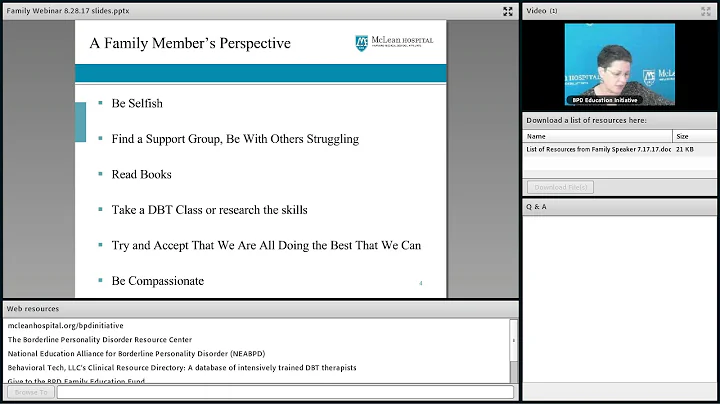Click 'Download a list of resources here' header
This screenshot has height=404, width=720.
coord(586,120)
